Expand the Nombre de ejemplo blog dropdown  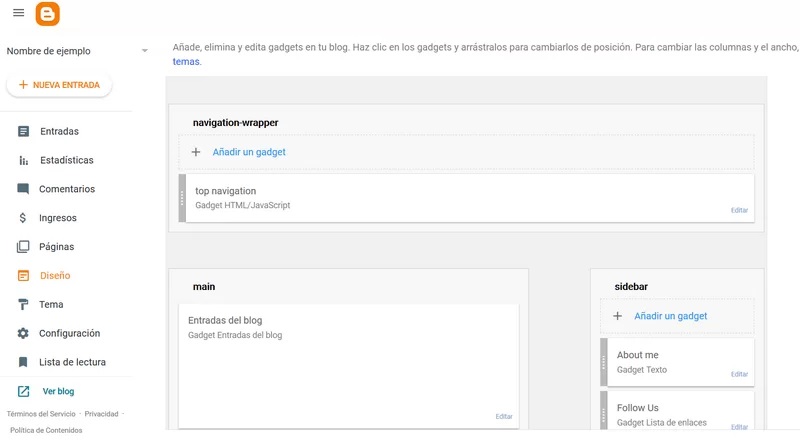[x=144, y=51]
